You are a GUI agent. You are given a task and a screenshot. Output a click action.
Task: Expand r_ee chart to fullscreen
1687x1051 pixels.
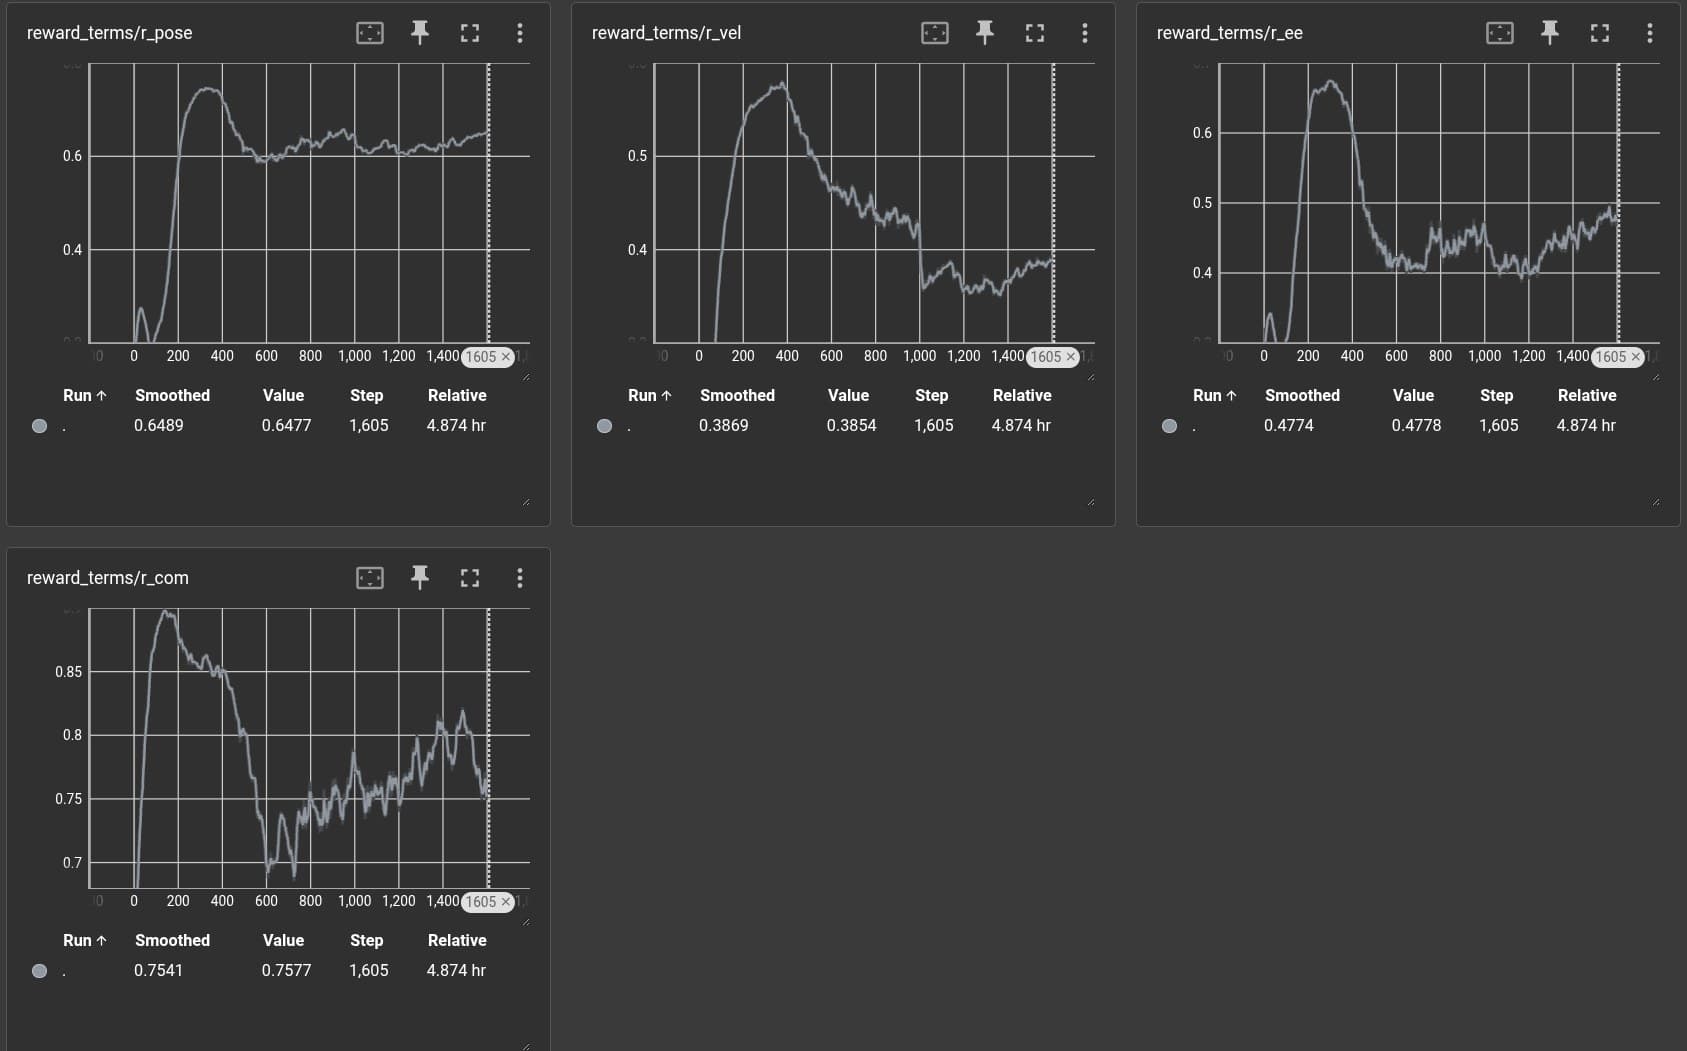[x=1600, y=33]
